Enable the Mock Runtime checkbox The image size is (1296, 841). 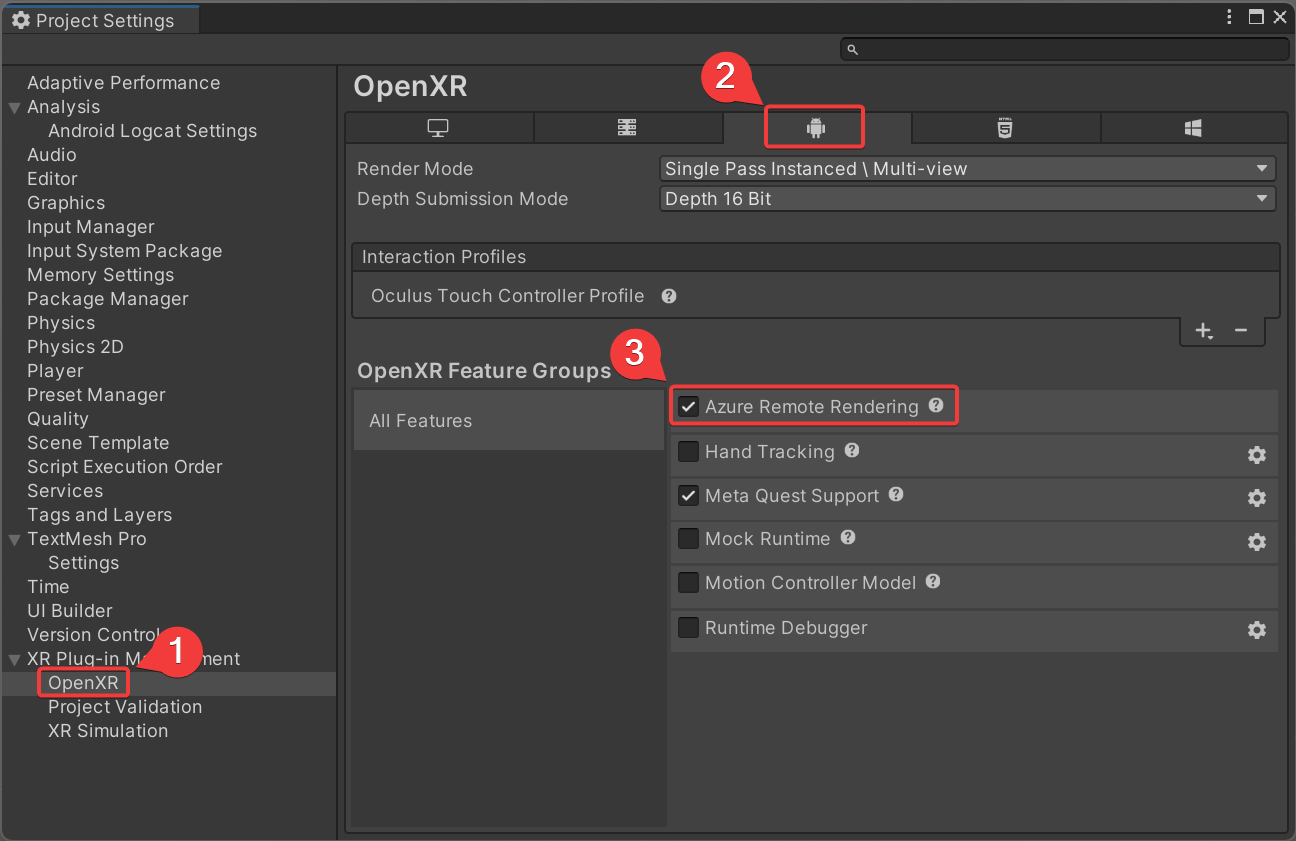click(x=688, y=538)
